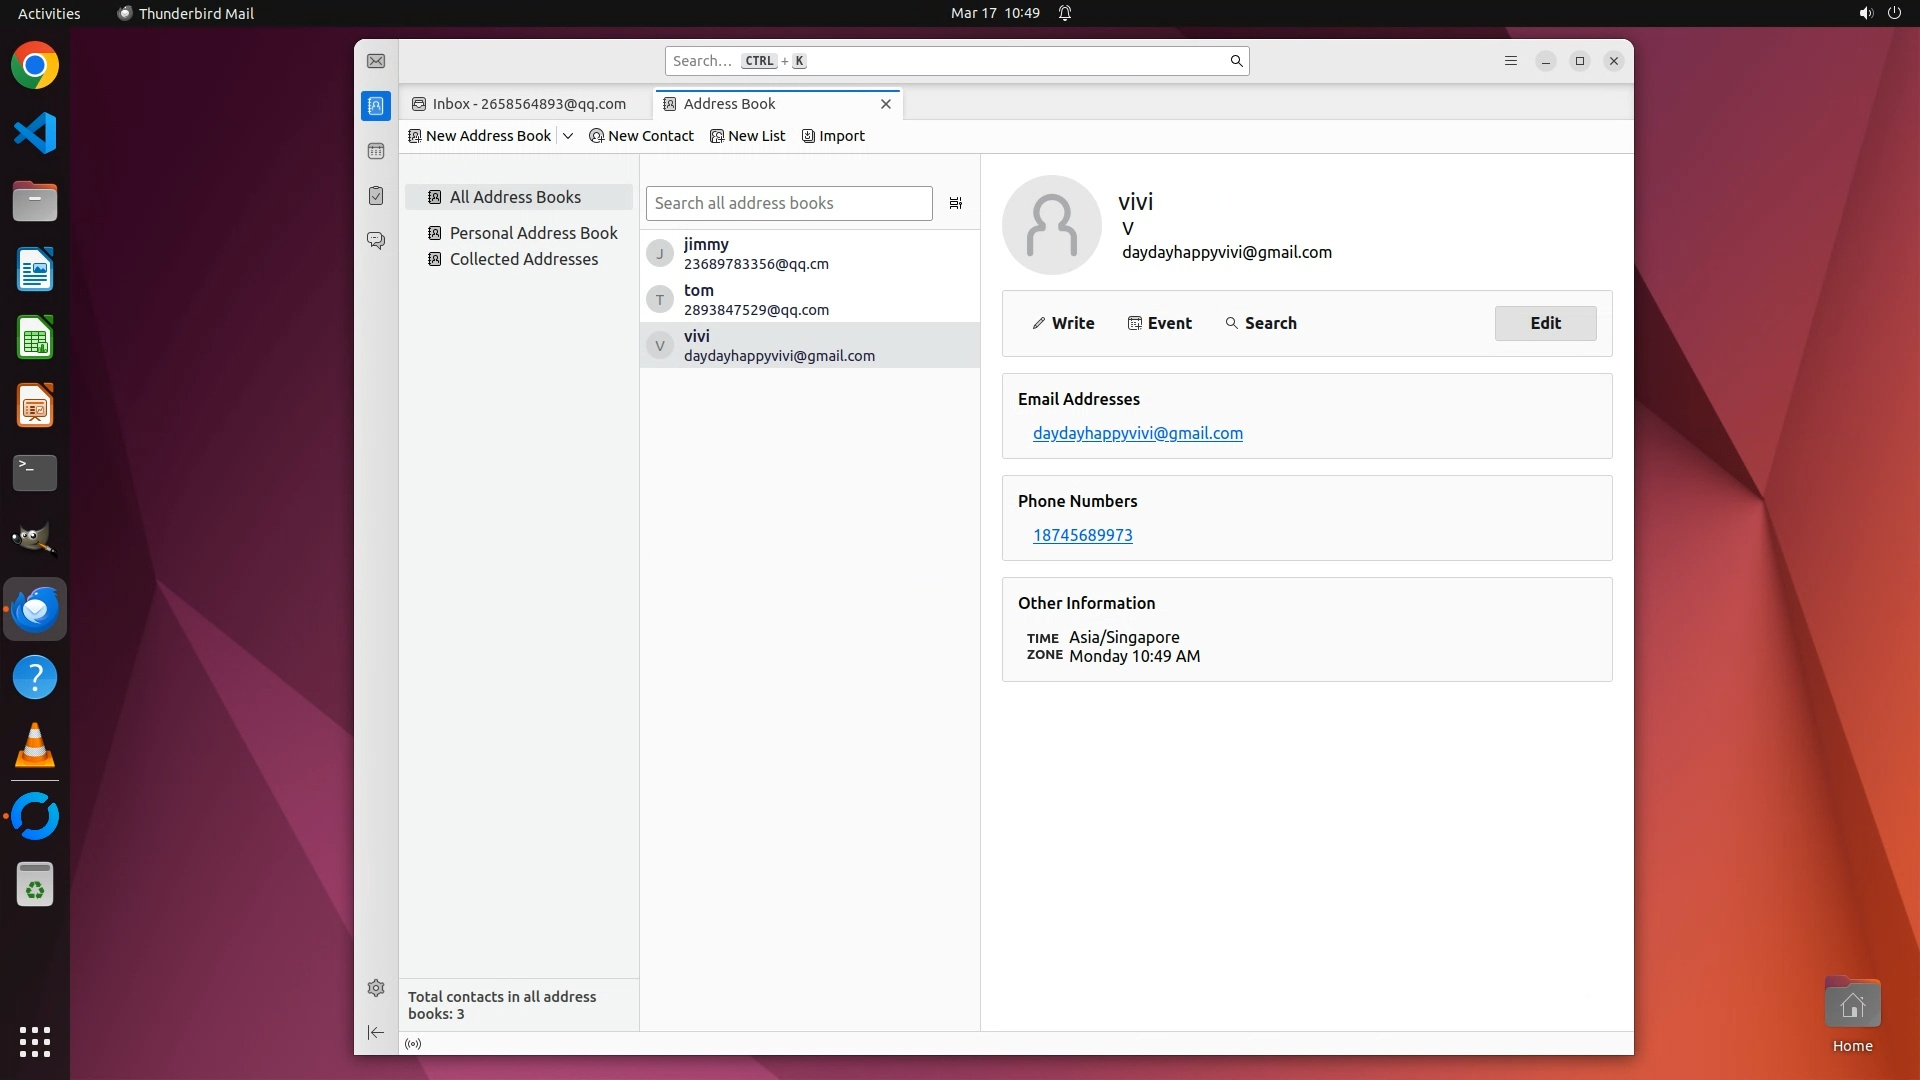Viewport: 1920px width, 1080px height.
Task: Expand the New Address Book dropdown arrow
Action: coord(568,136)
